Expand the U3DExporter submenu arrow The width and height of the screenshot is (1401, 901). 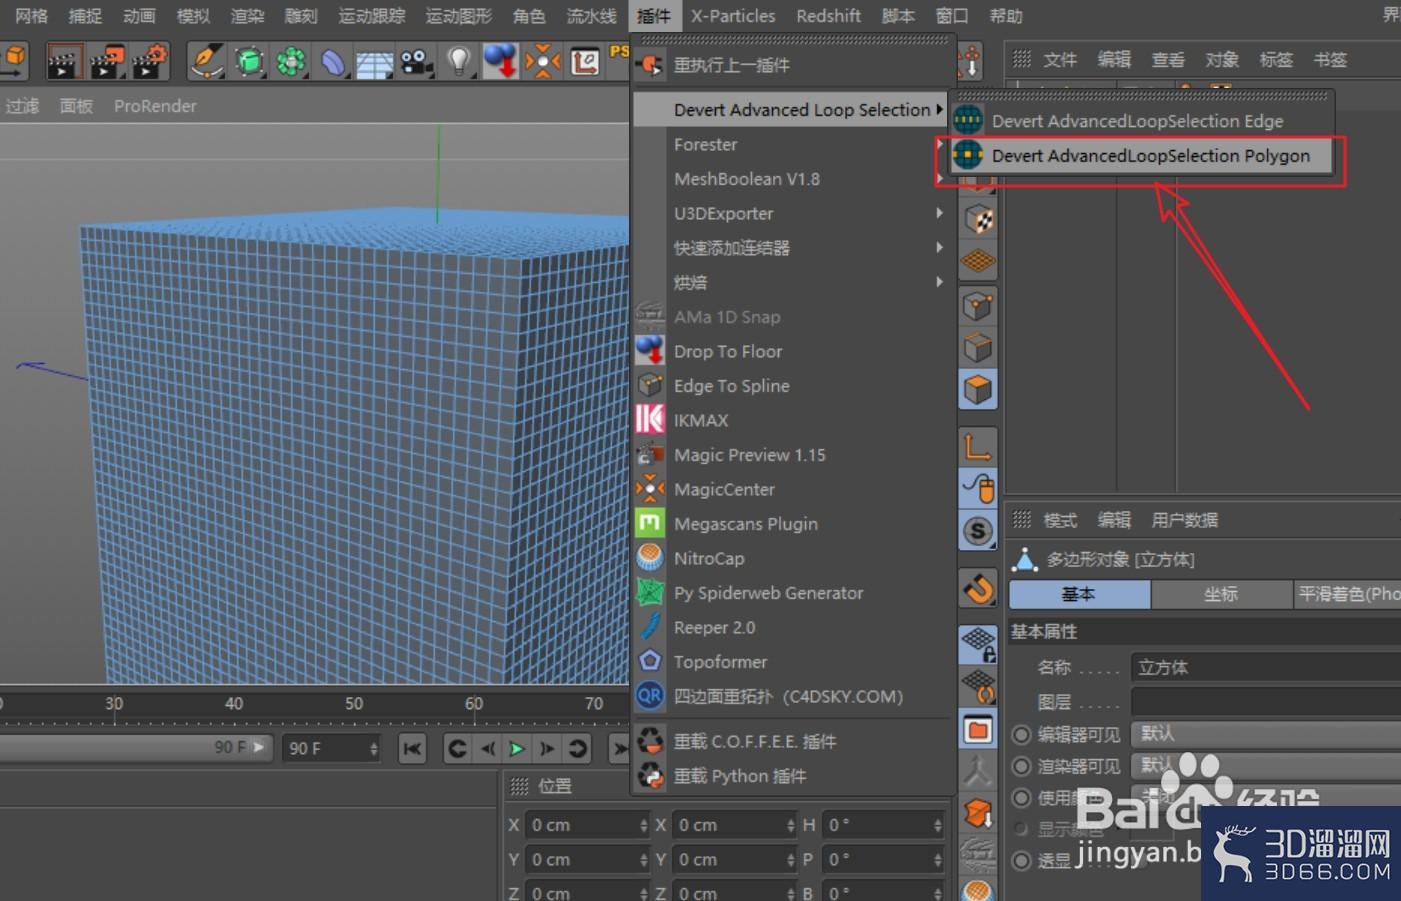pos(939,213)
